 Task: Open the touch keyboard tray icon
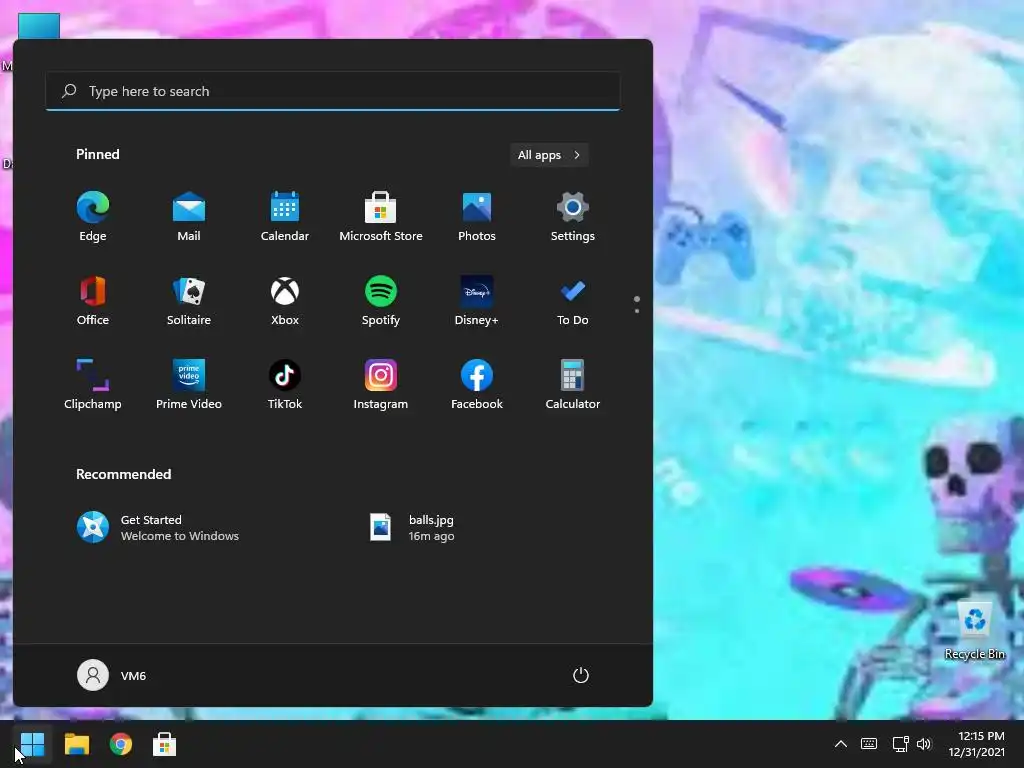pos(869,744)
